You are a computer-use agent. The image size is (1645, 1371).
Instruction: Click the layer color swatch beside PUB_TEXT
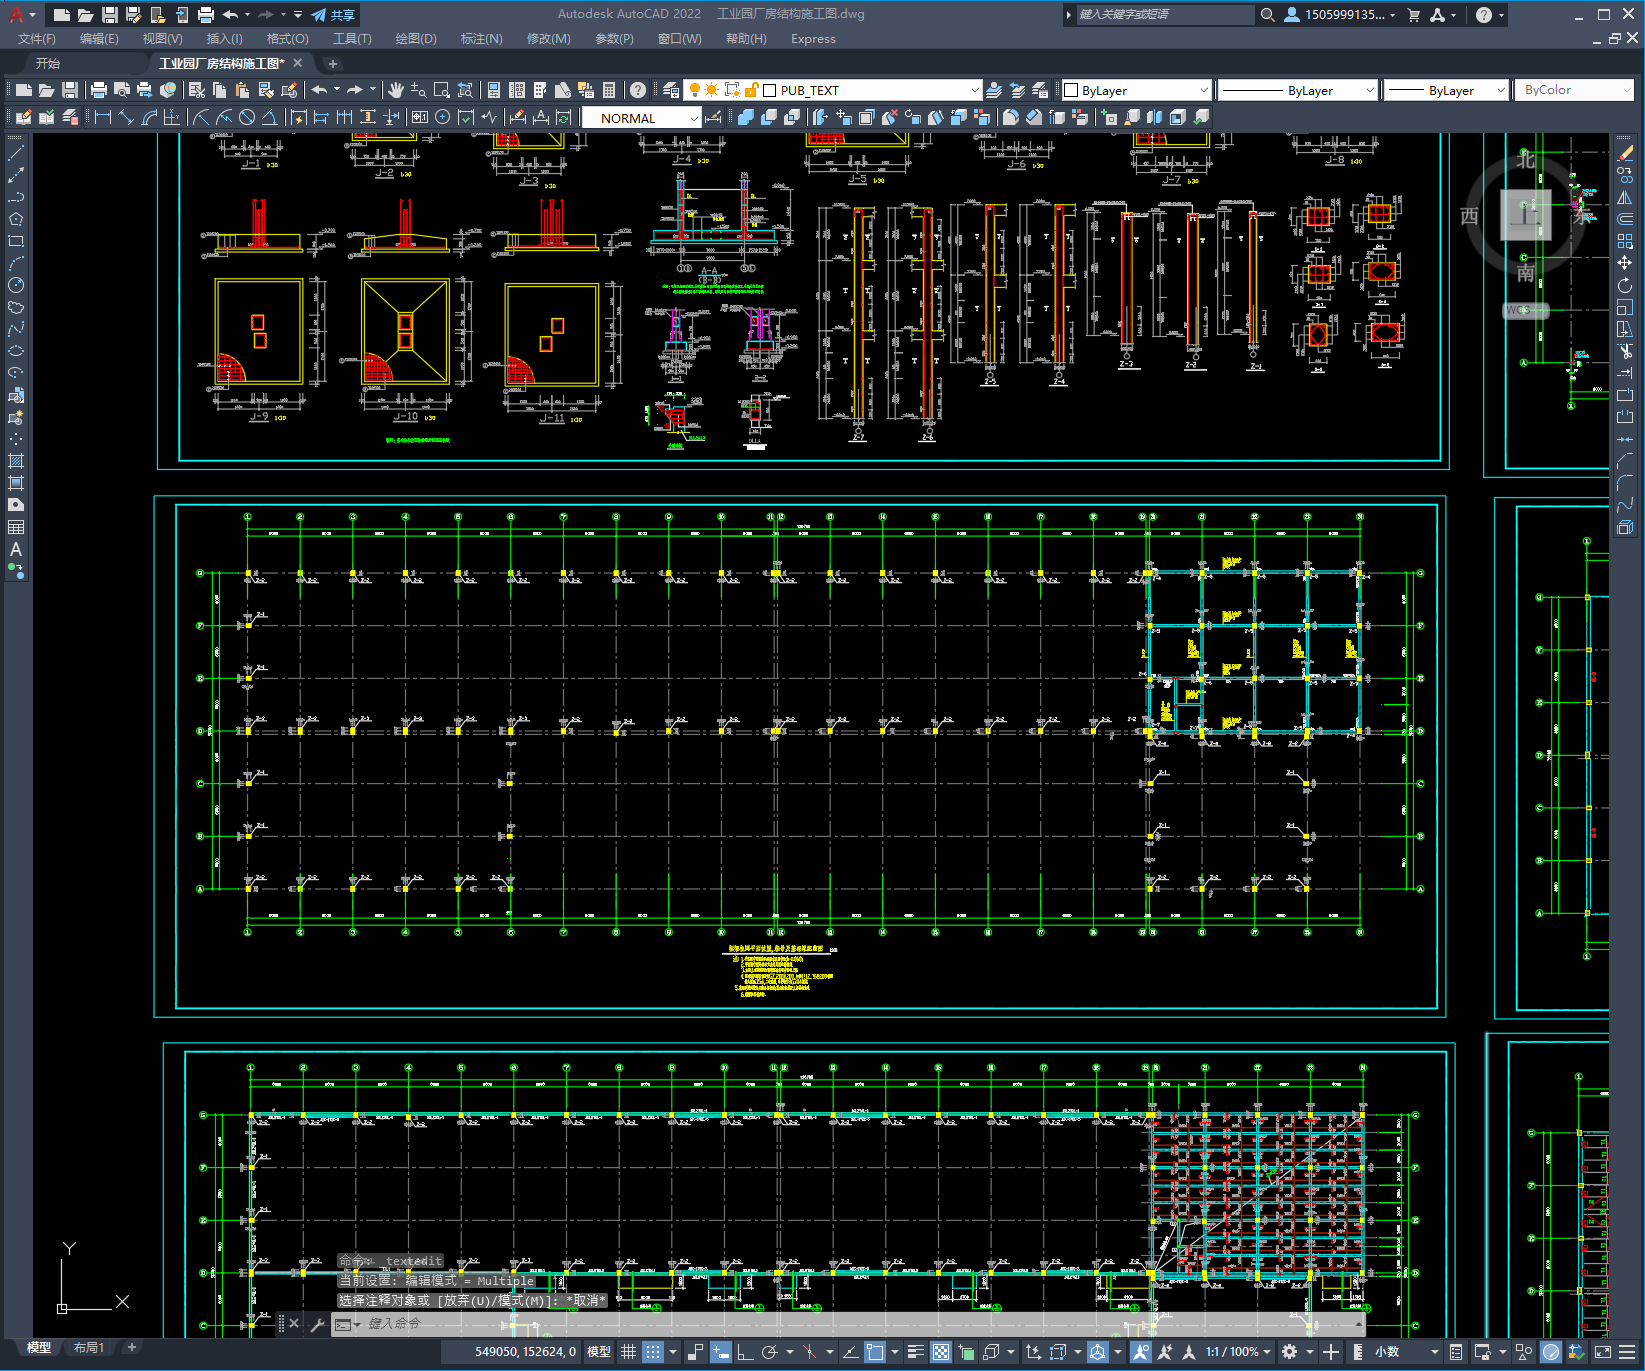[x=770, y=90]
